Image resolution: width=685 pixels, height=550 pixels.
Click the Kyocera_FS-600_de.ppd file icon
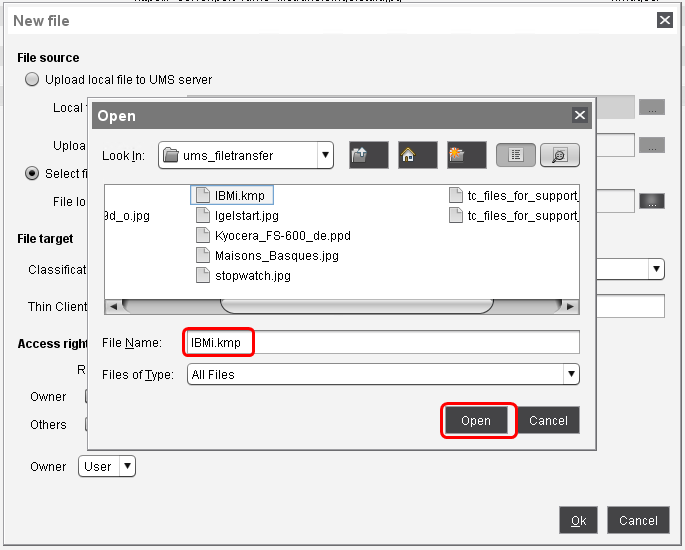click(x=202, y=236)
